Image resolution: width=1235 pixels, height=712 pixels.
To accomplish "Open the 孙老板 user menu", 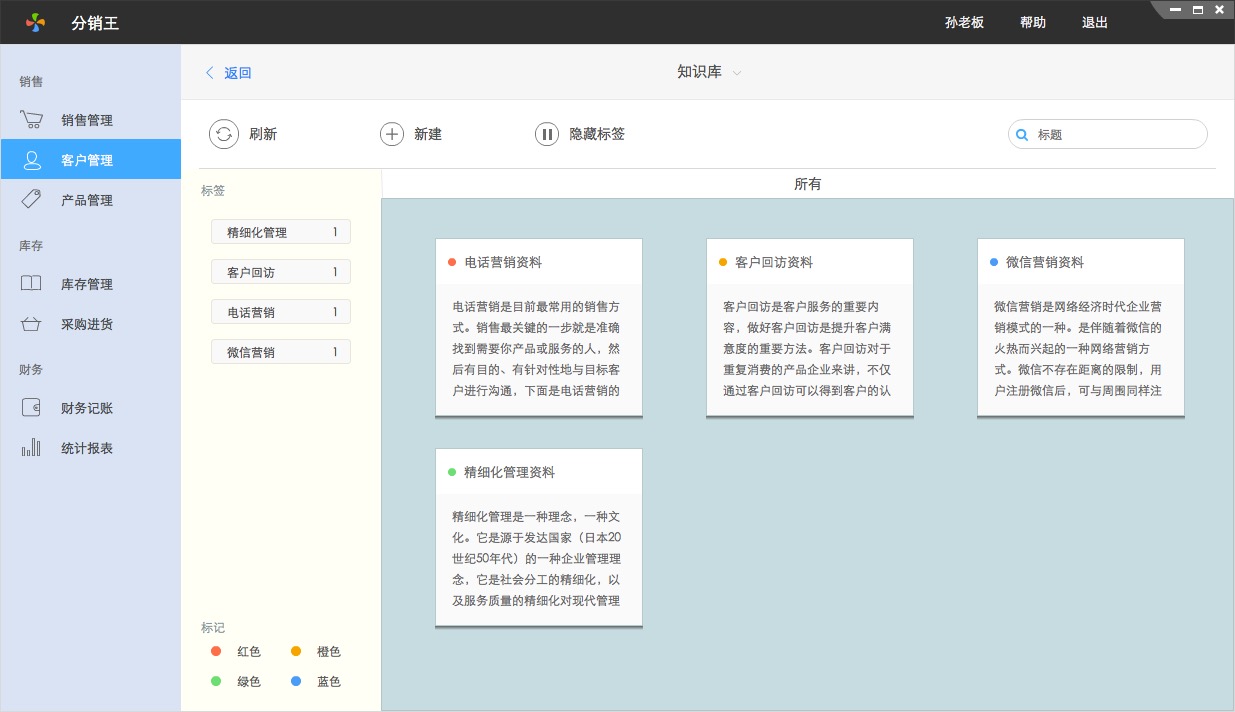I will [x=964, y=22].
